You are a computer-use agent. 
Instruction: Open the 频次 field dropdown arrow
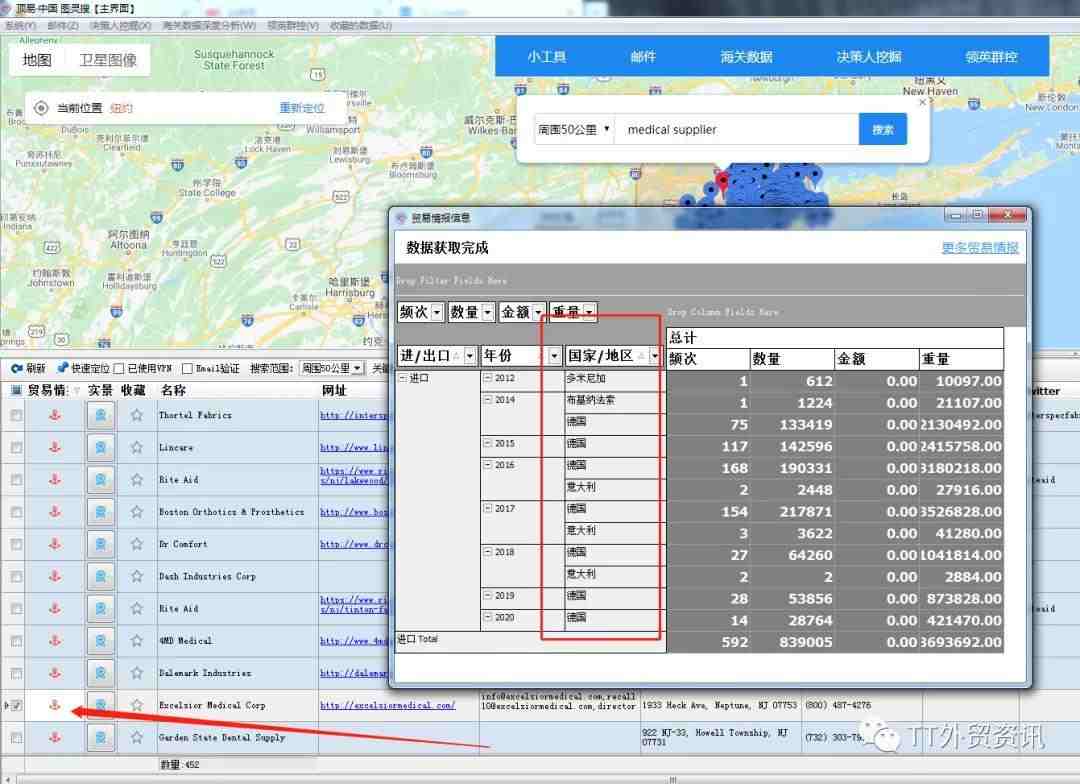click(437, 312)
